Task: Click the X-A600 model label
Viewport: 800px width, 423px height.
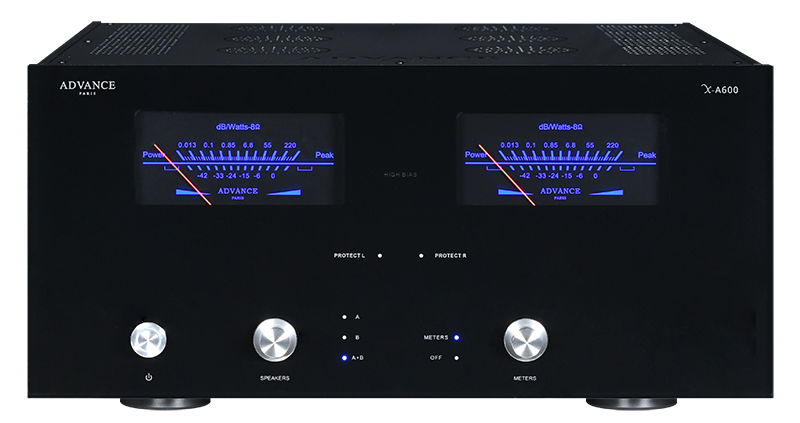Action: (719, 90)
